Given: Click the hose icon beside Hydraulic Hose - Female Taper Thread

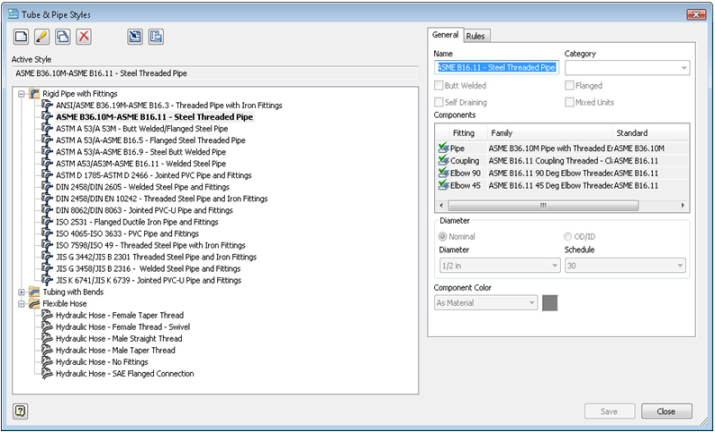Looking at the screenshot, I should click(x=47, y=315).
